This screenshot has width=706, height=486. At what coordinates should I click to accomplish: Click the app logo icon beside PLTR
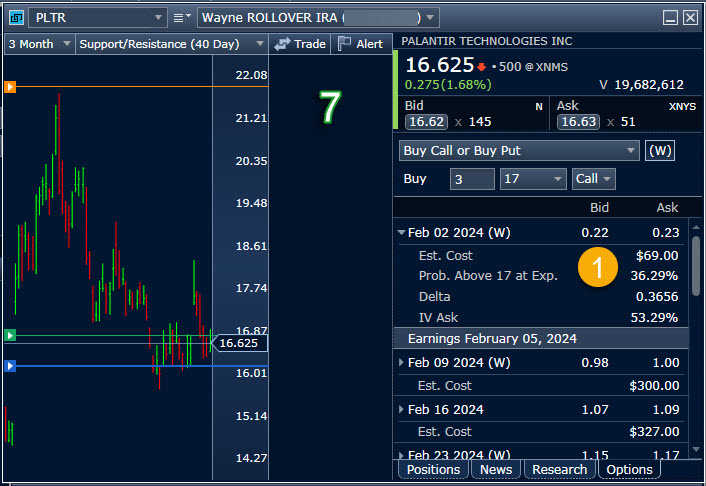(x=14, y=18)
